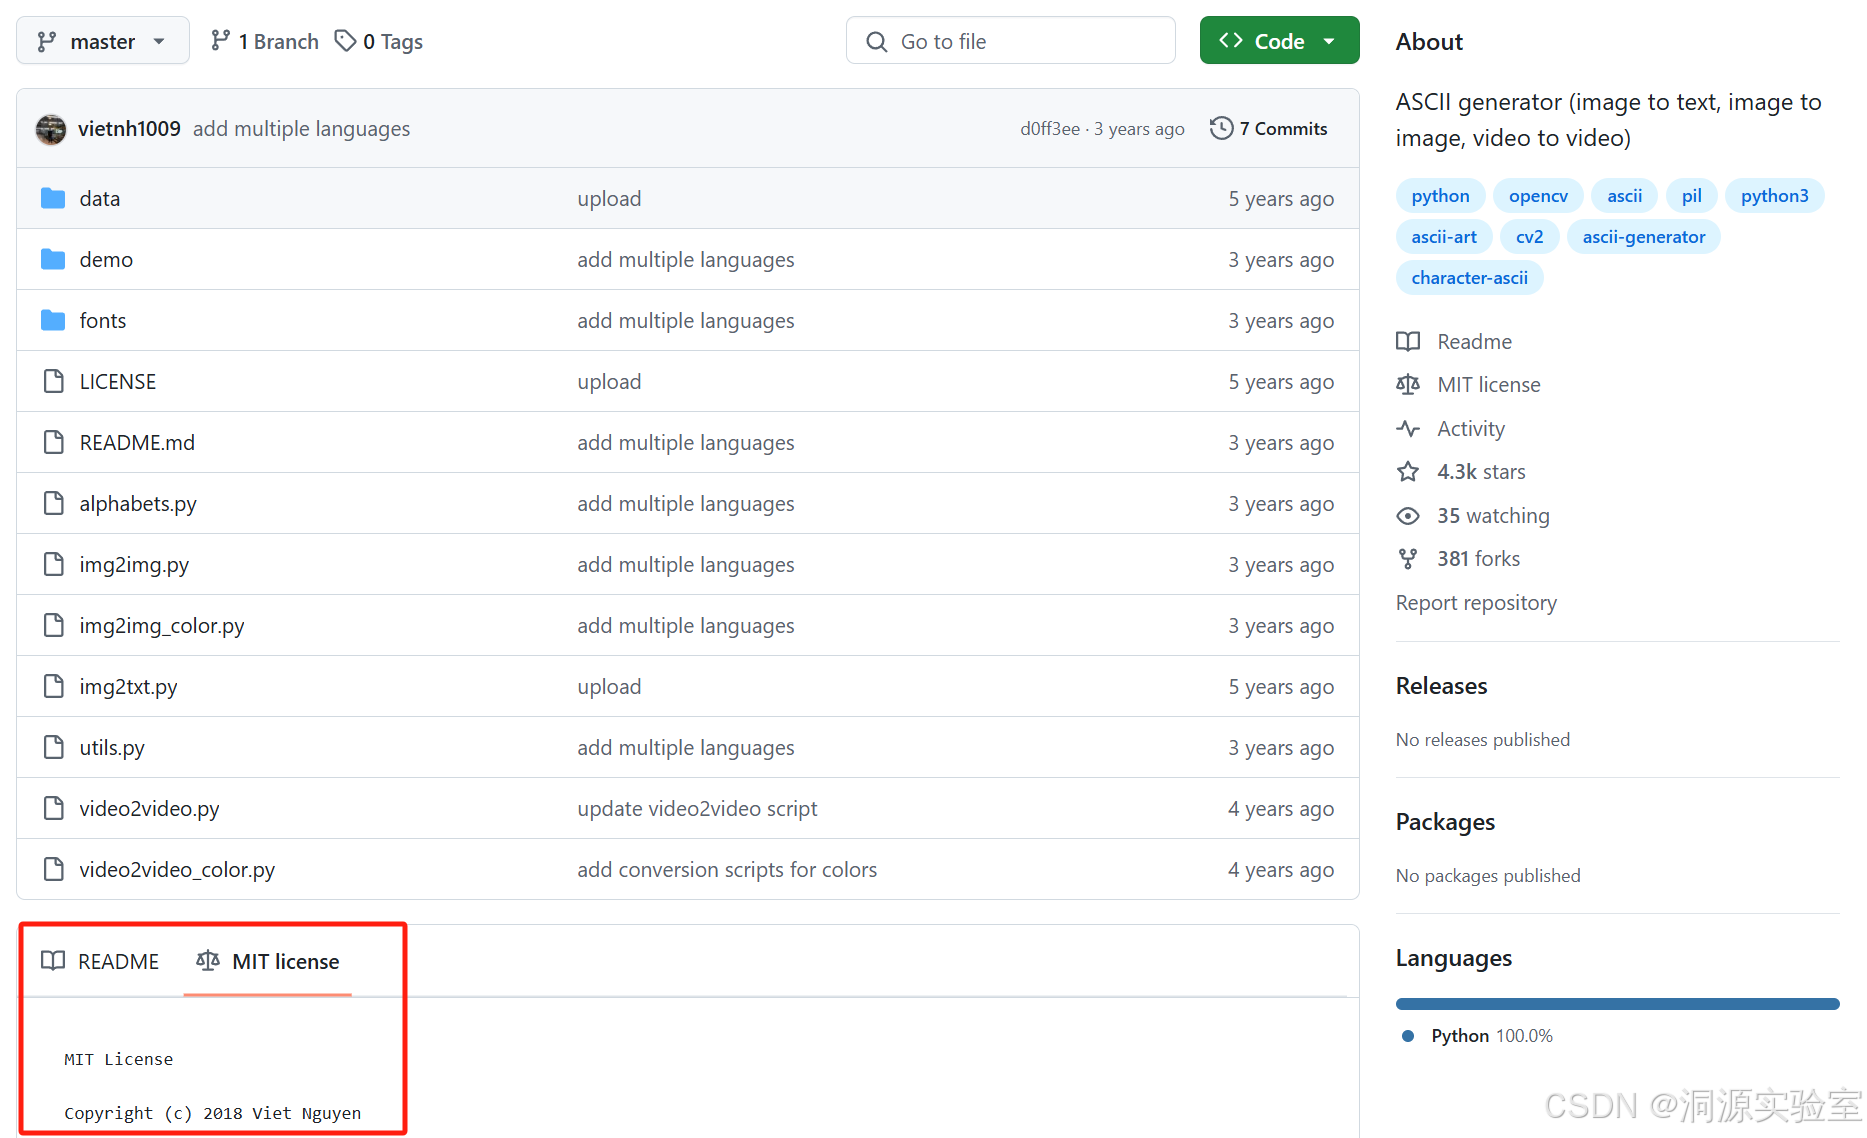This screenshot has height=1138, width=1867.
Task: Open video2video_color.py file
Action: [x=177, y=870]
